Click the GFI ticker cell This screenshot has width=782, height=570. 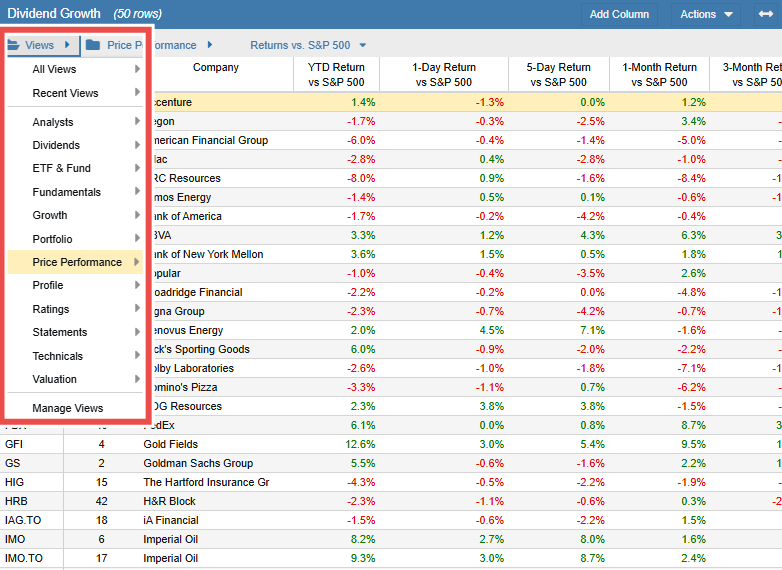[x=14, y=444]
